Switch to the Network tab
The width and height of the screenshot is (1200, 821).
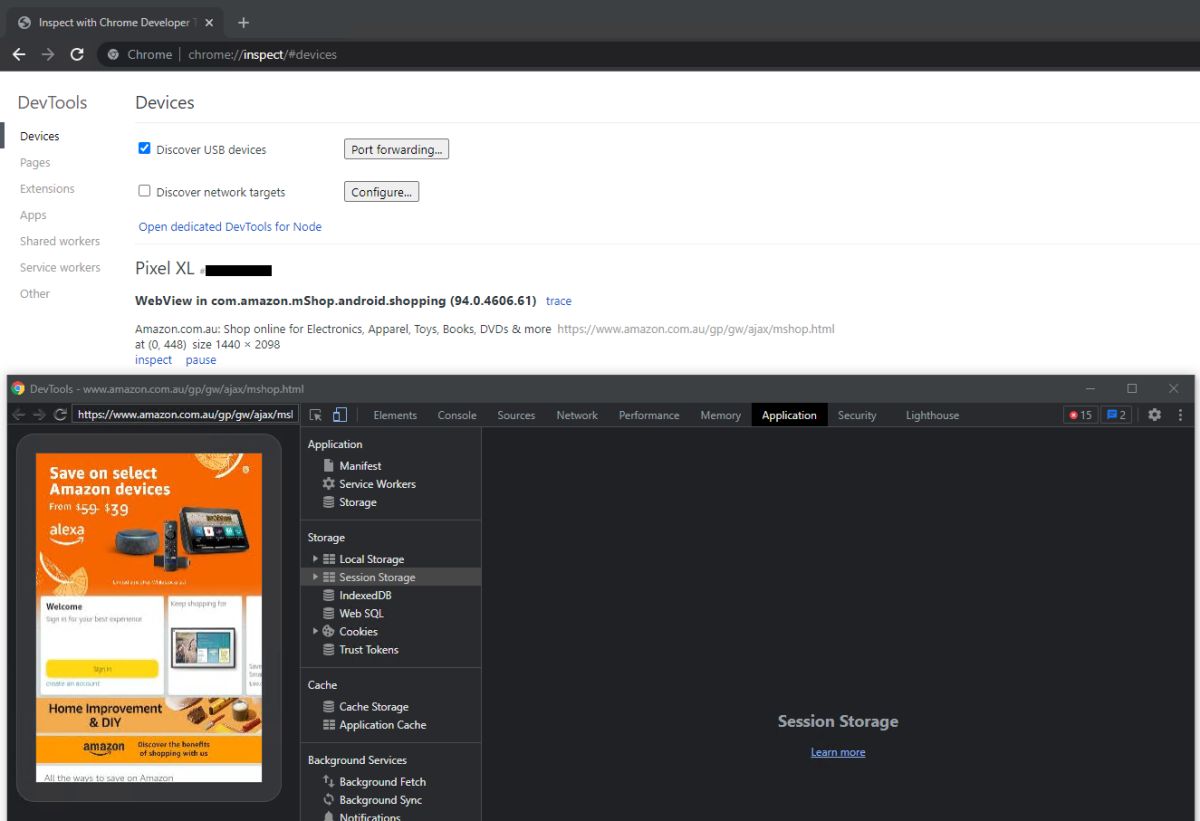[x=577, y=415]
